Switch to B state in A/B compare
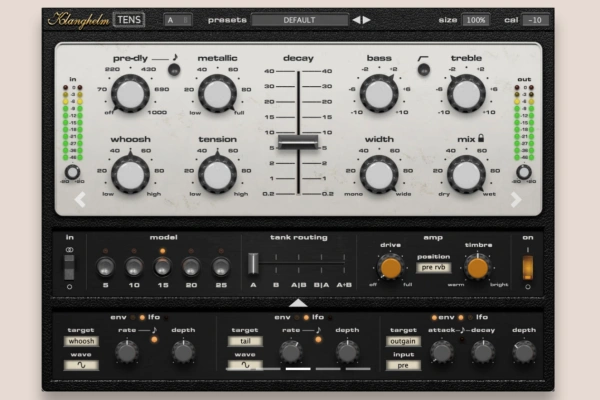 pos(186,20)
